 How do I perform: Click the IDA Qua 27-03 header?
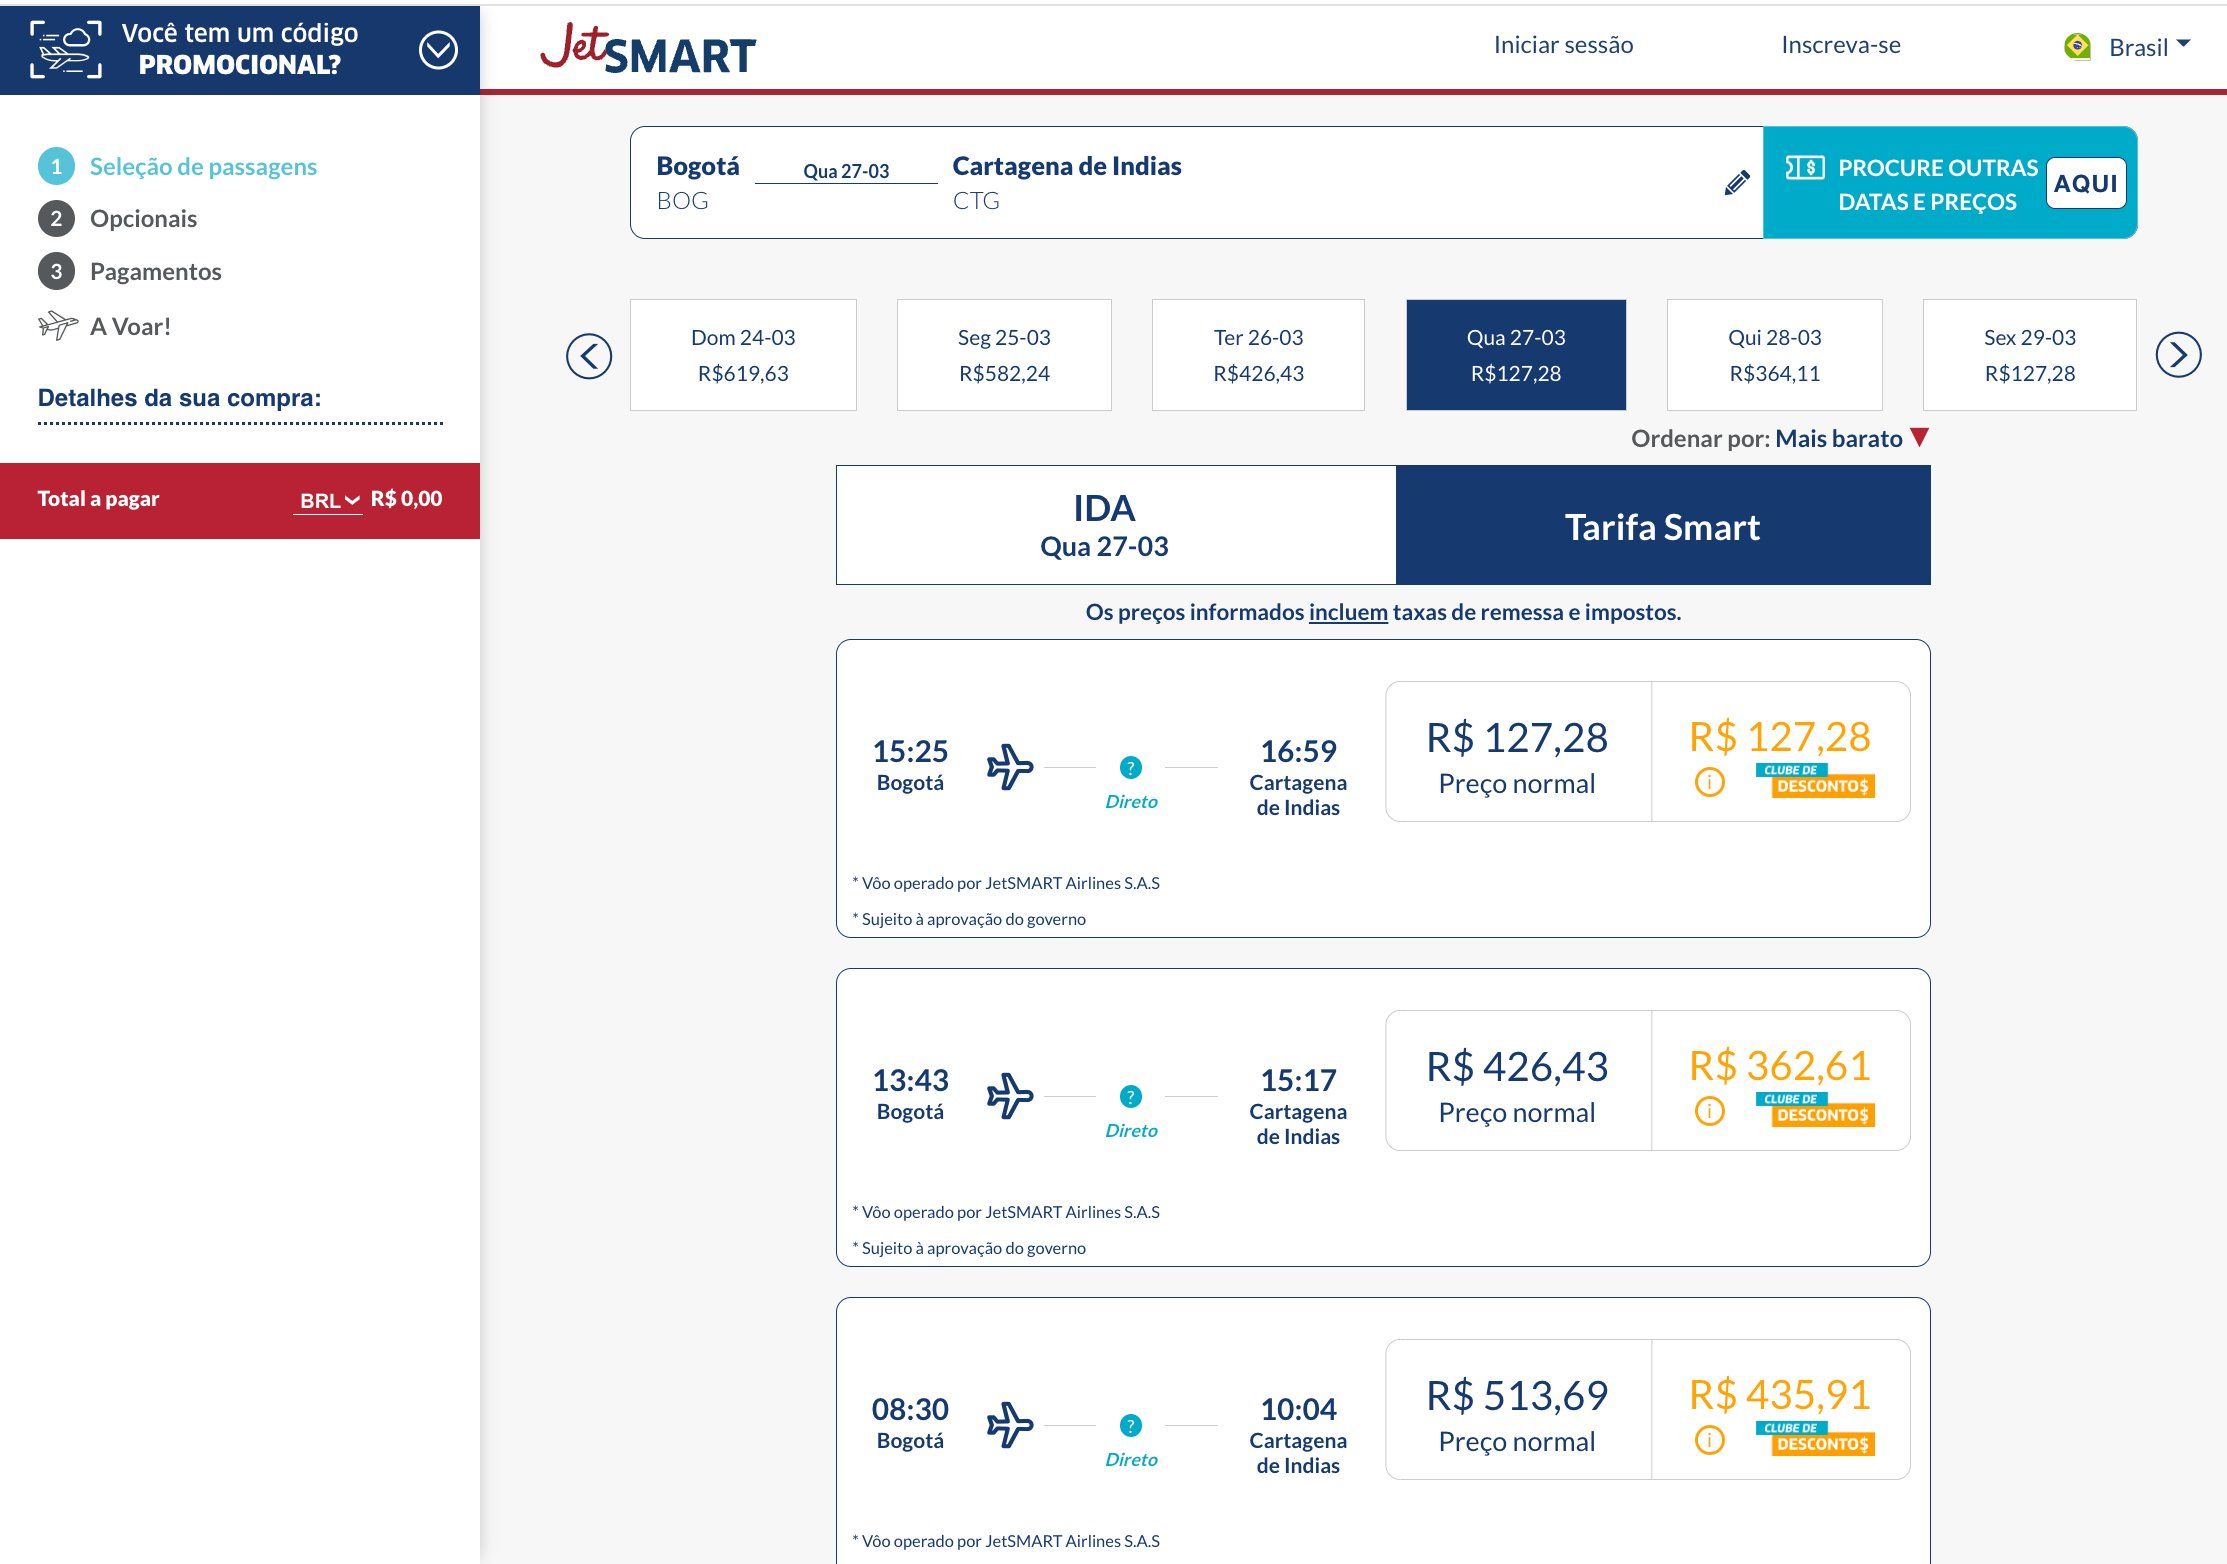coord(1116,526)
